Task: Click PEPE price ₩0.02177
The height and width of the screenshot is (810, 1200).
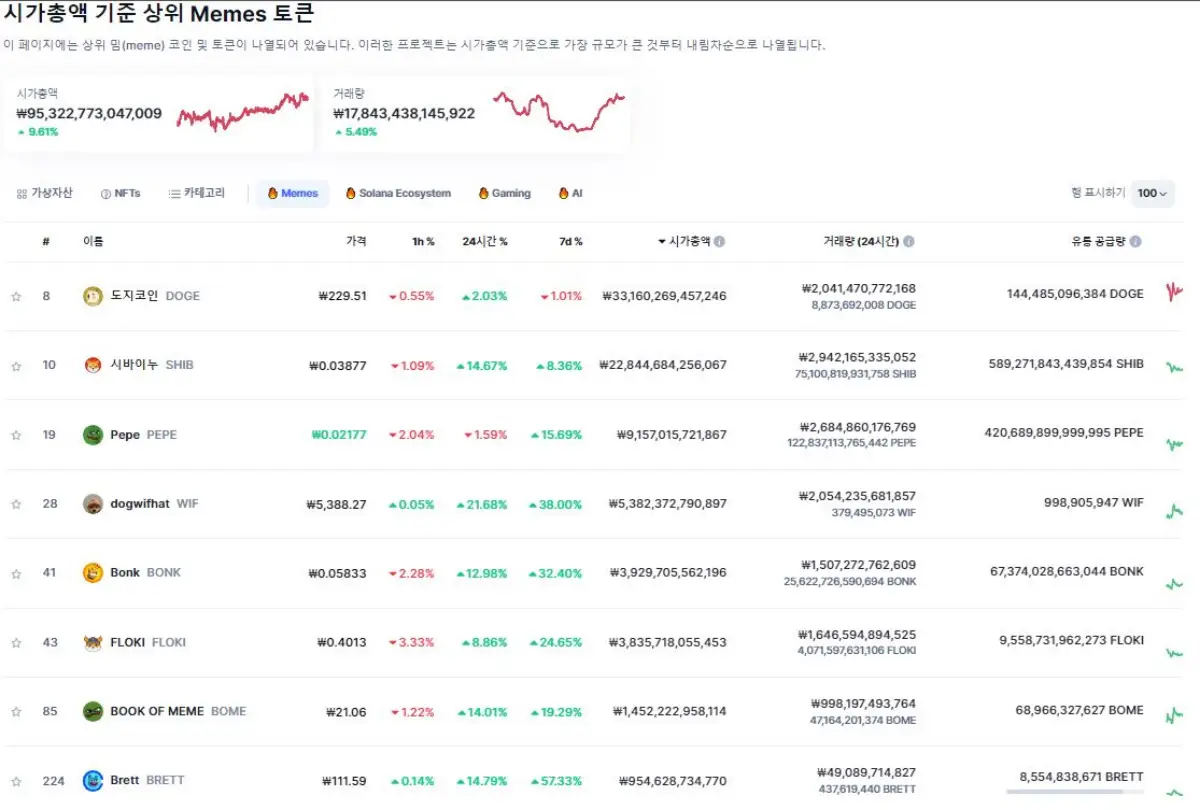Action: click(x=338, y=435)
